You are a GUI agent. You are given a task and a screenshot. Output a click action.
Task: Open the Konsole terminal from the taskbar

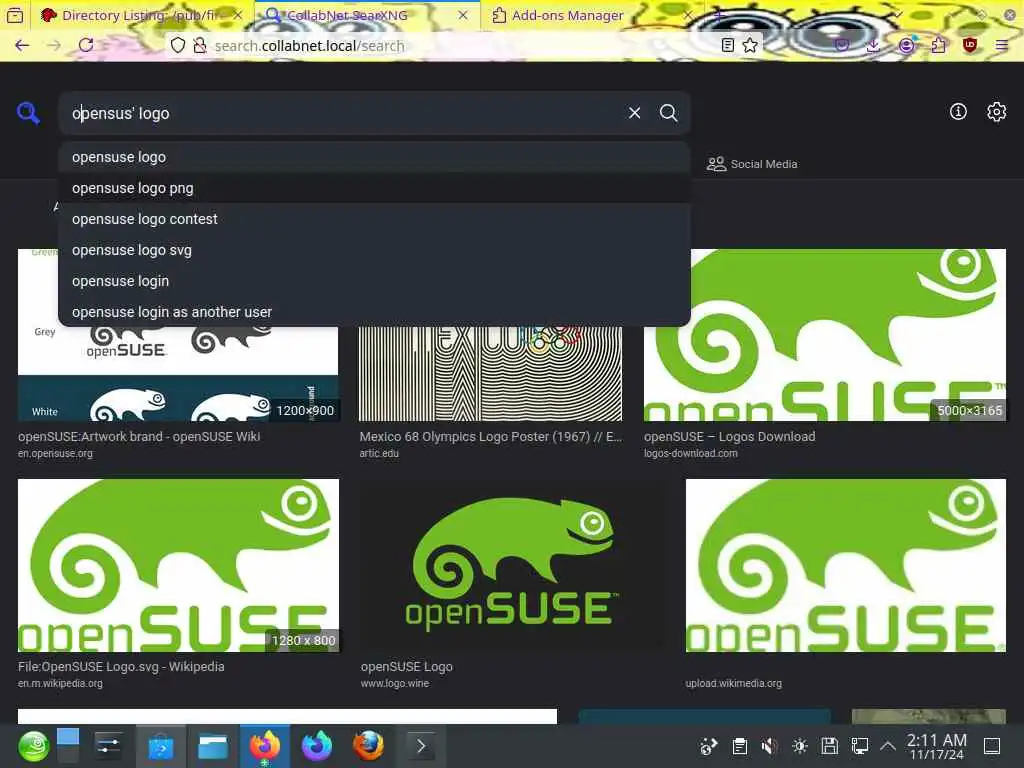coord(421,746)
